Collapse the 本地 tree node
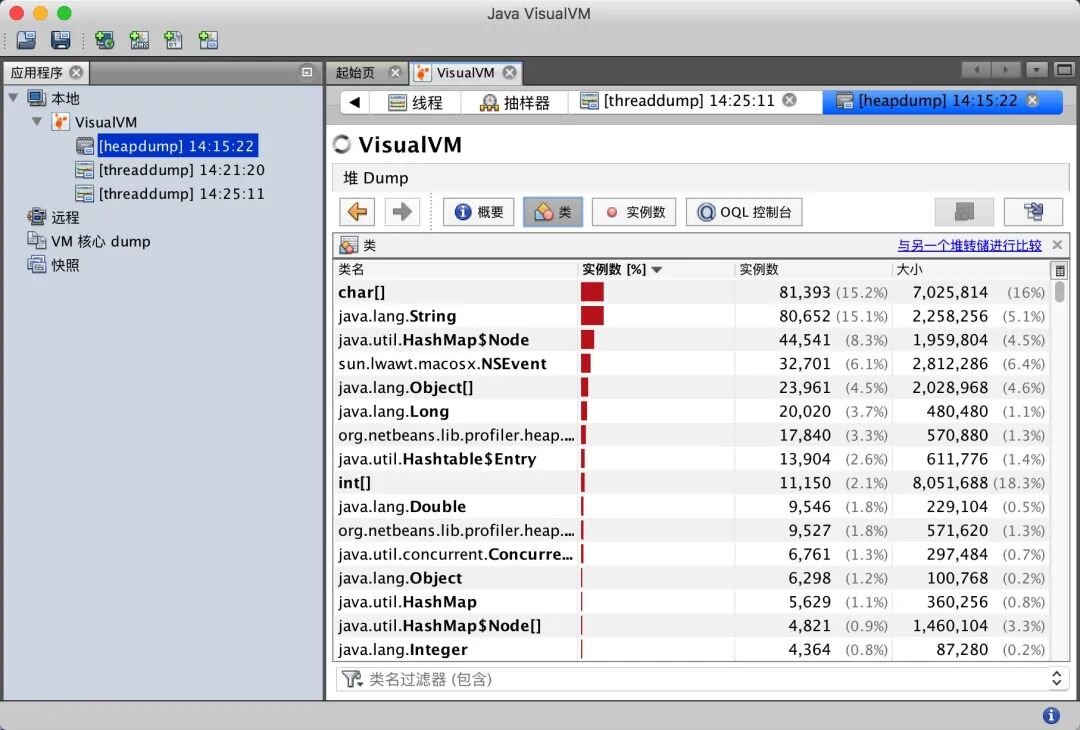This screenshot has width=1080, height=730. coord(13,98)
